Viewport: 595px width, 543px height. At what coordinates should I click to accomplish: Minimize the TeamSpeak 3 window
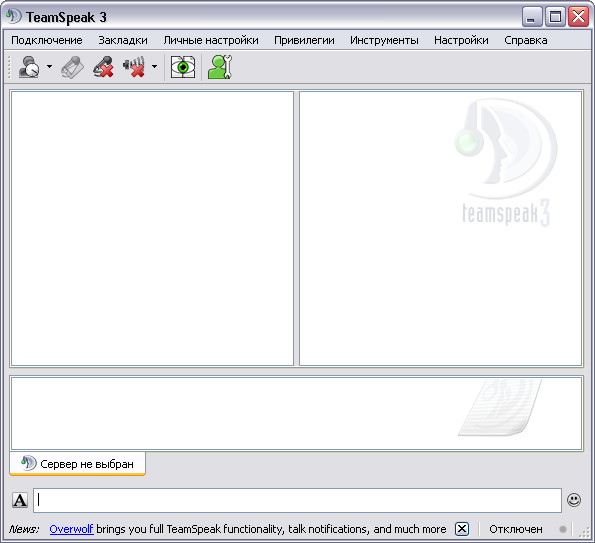click(x=532, y=17)
